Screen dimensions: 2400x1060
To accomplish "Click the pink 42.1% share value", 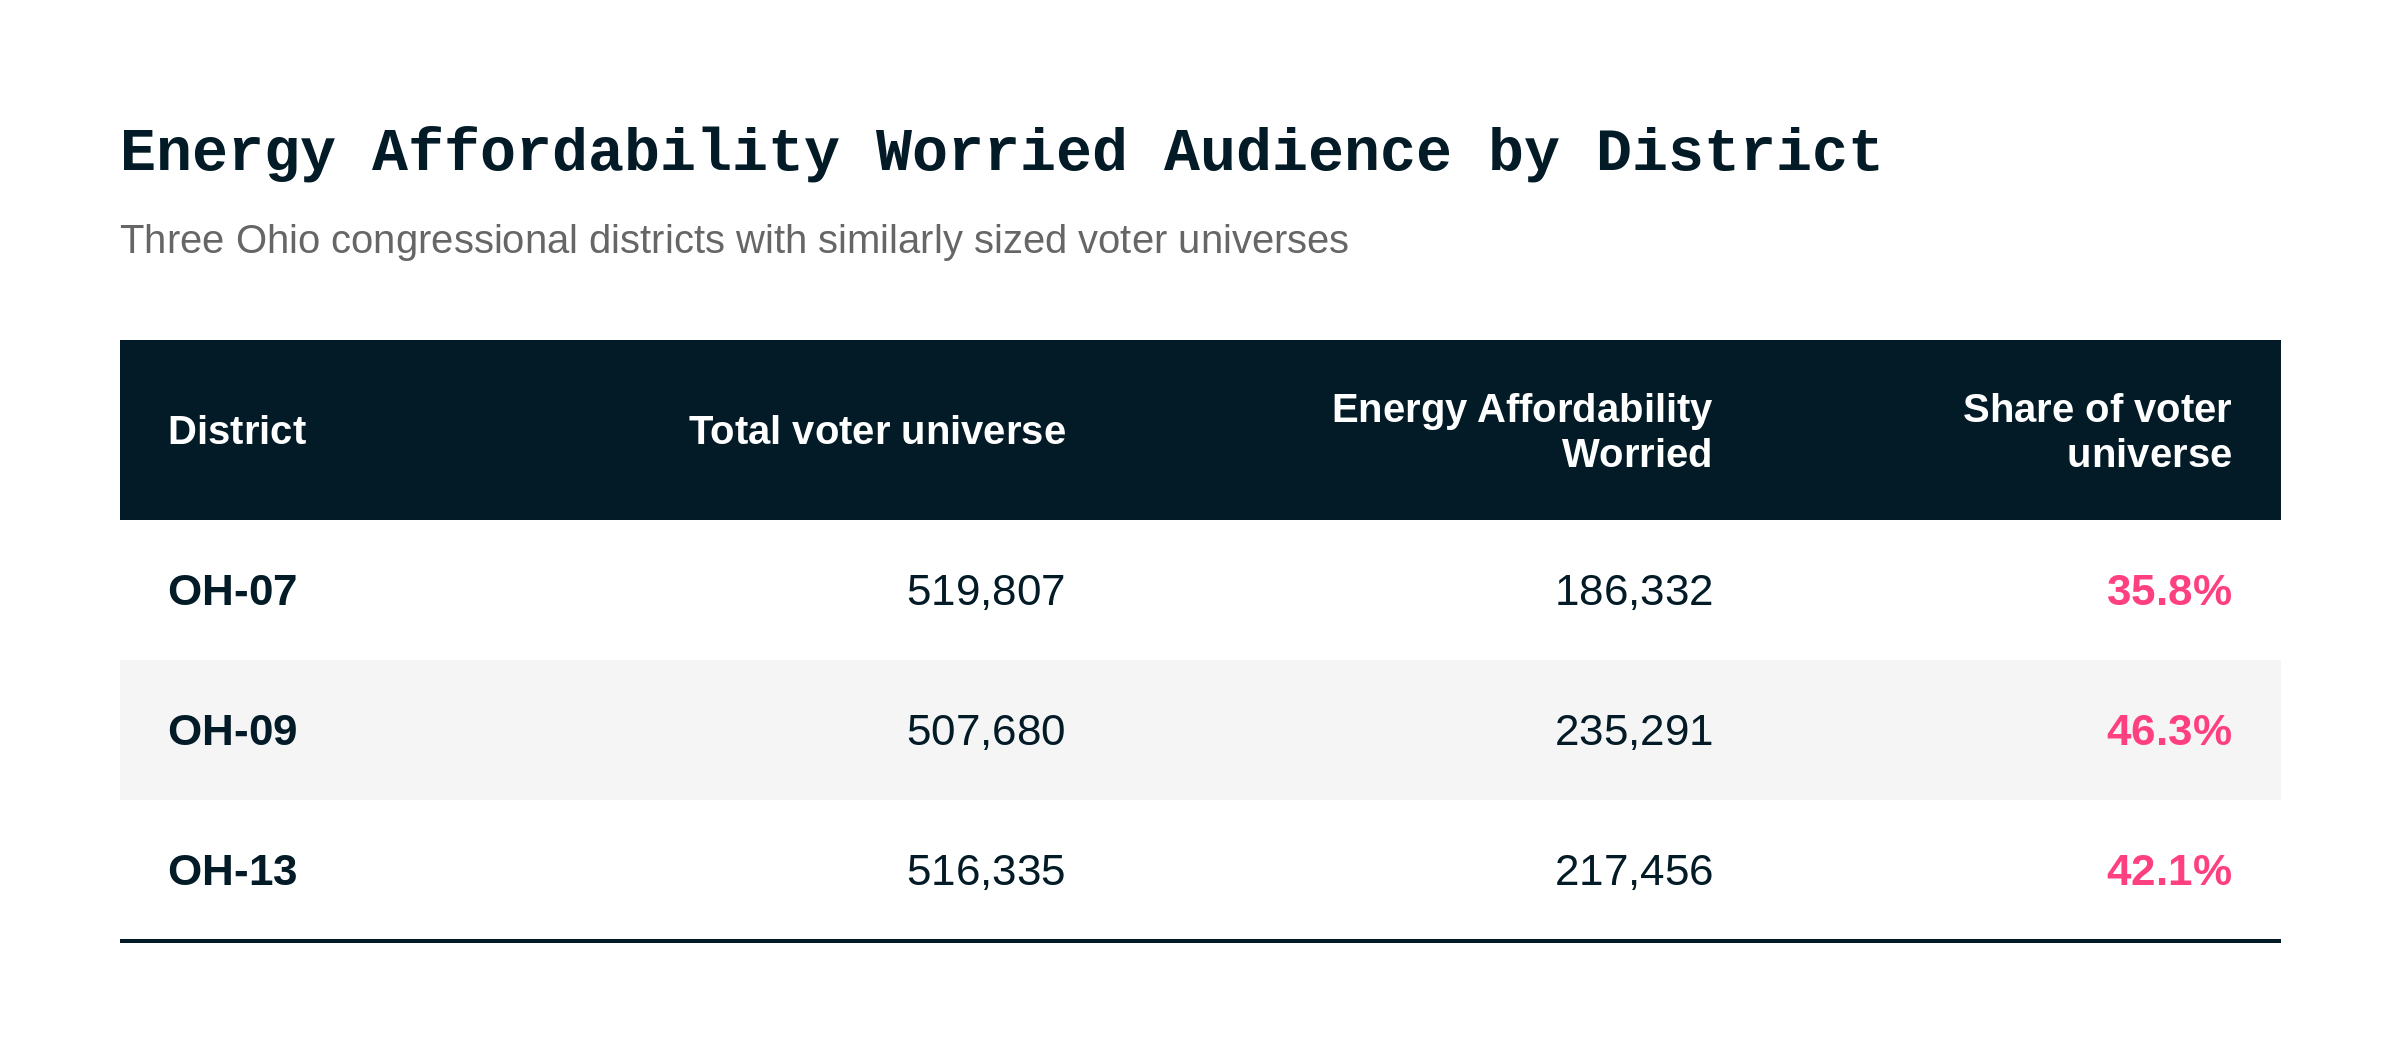I will 2169,871.
